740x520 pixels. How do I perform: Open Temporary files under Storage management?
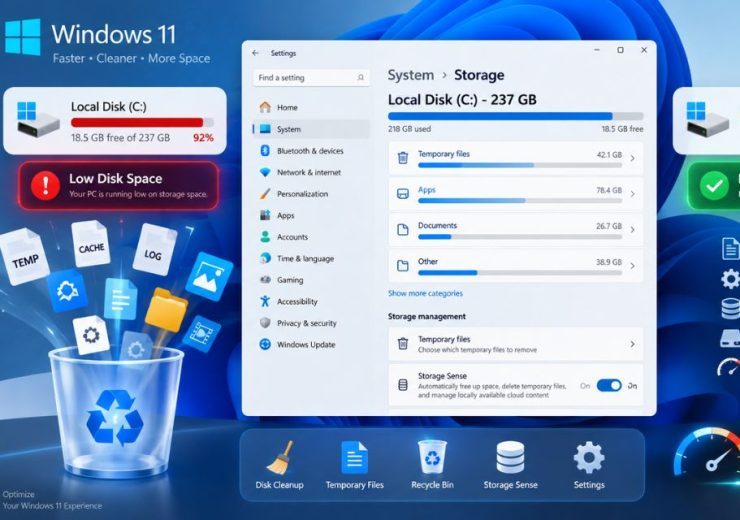(515, 344)
